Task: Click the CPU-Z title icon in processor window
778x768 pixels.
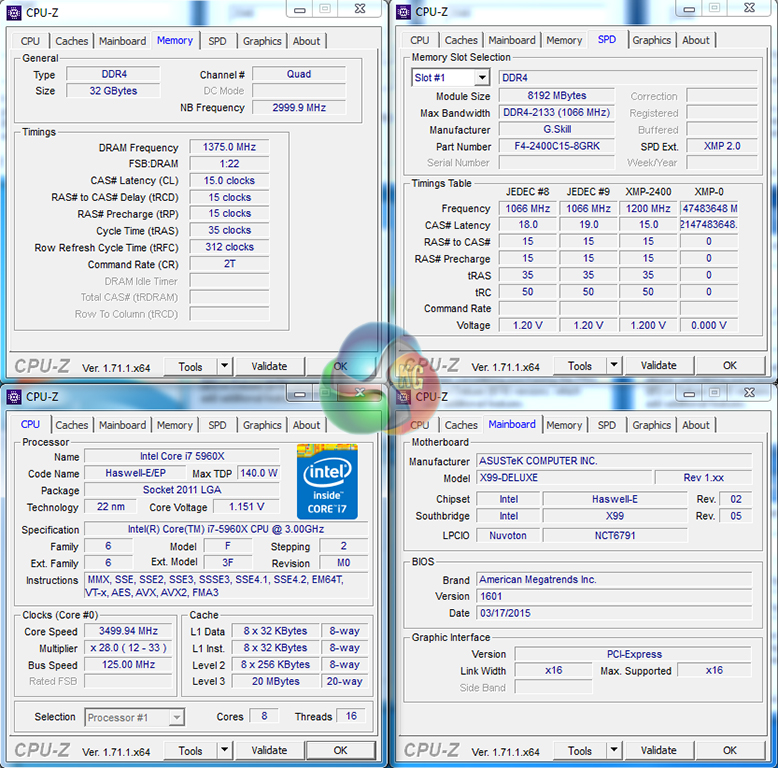Action: (13, 396)
